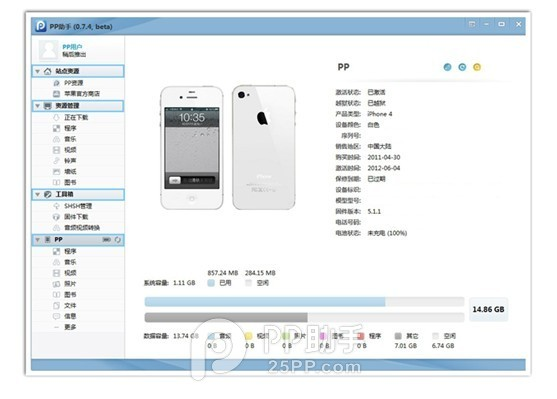
Task: Click the gray 其它 legend swatch
Action: click(x=398, y=336)
